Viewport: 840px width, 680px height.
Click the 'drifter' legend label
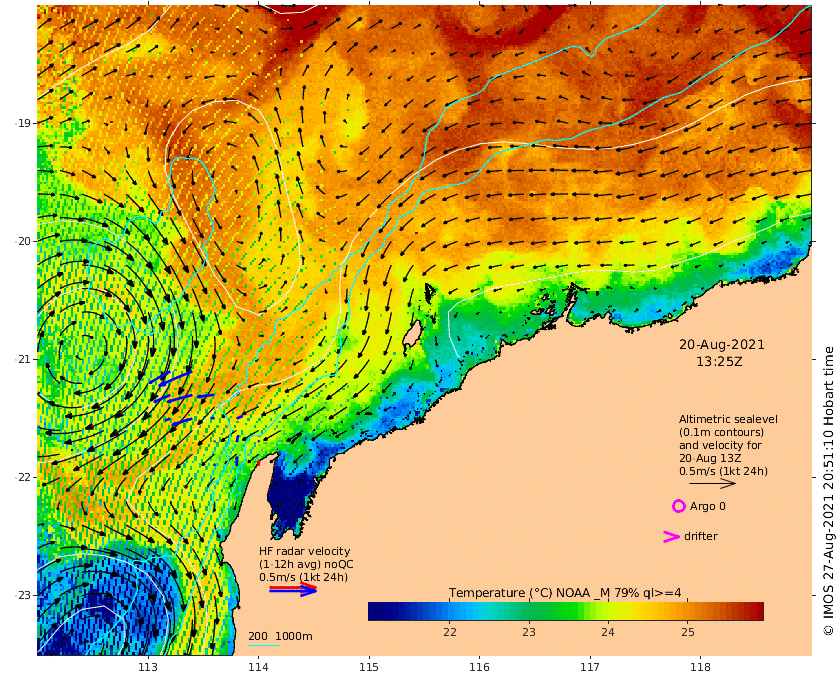(701, 536)
